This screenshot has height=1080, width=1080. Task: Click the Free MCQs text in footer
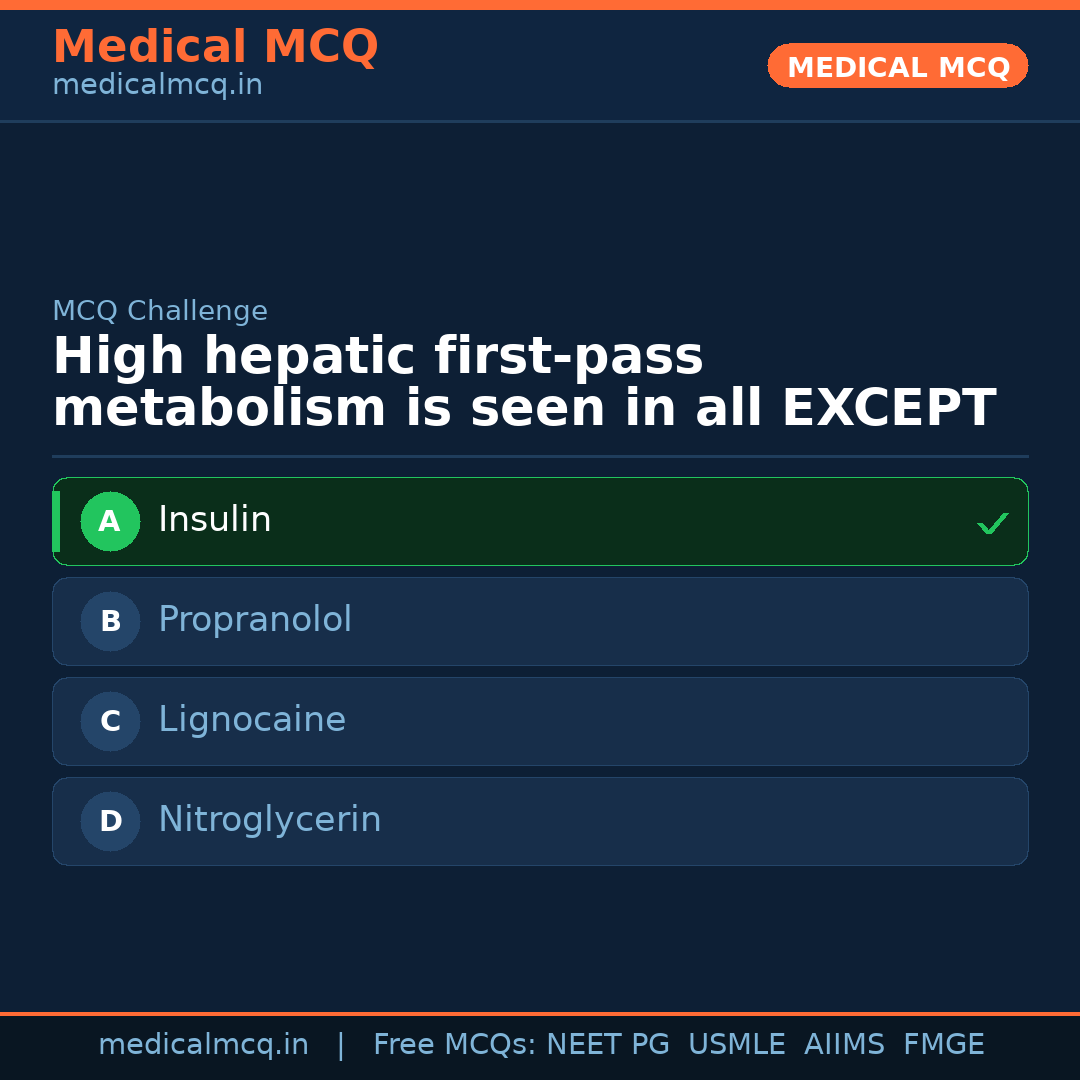pyautogui.click(x=454, y=1045)
